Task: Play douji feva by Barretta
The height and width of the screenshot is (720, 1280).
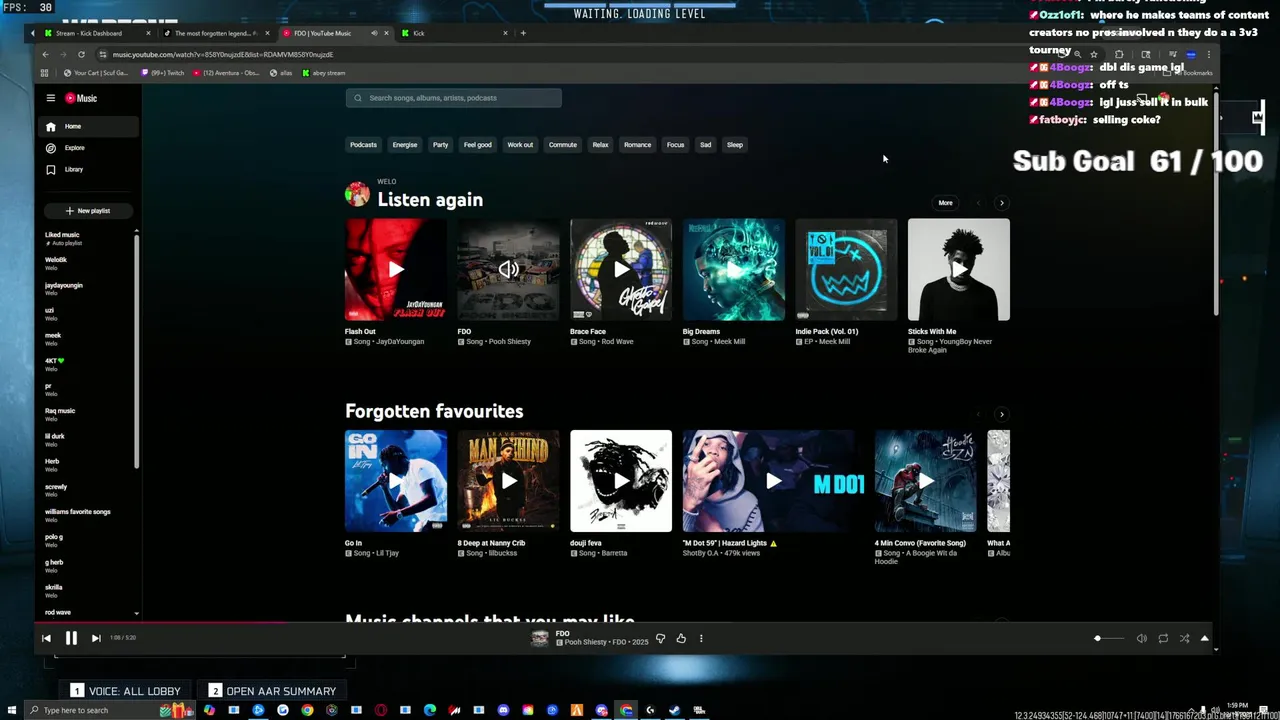Action: pyautogui.click(x=621, y=481)
